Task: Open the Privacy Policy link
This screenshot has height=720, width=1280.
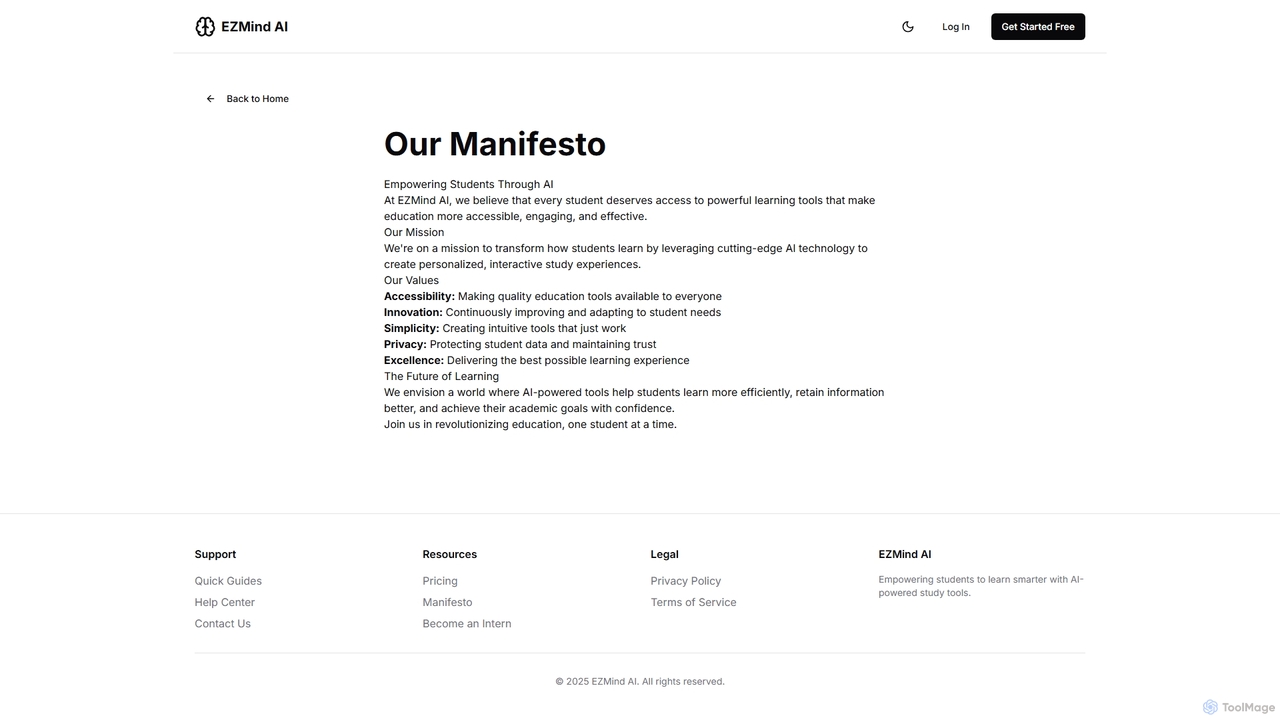Action: tap(686, 581)
